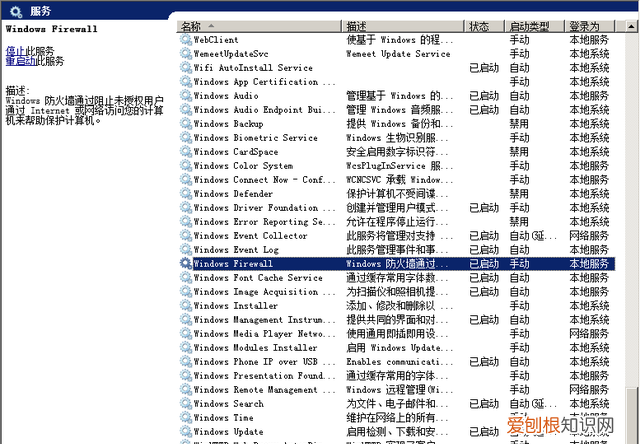Click the gear icon beside Windows Biometric Service

(x=186, y=138)
